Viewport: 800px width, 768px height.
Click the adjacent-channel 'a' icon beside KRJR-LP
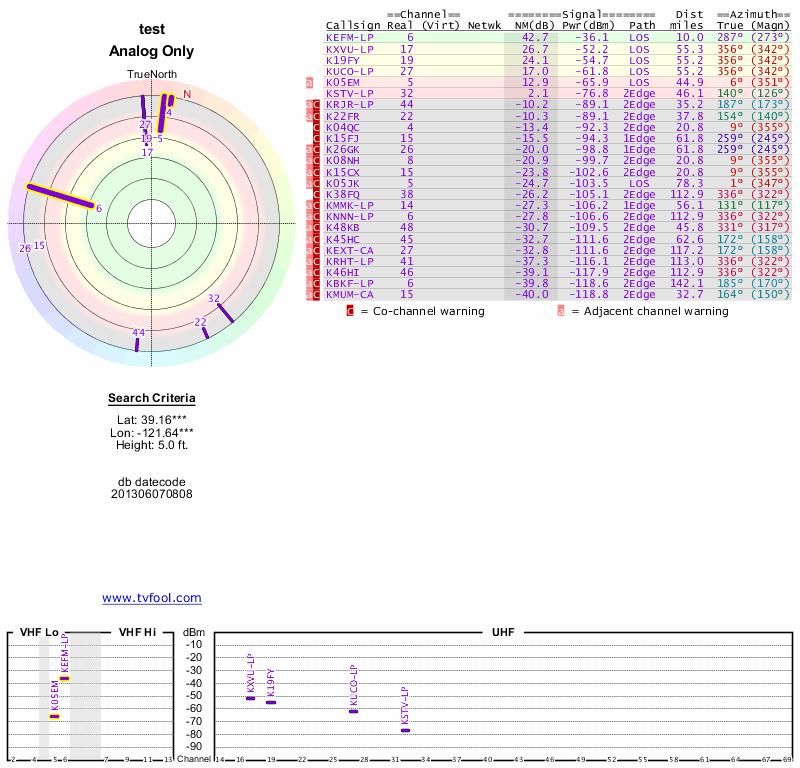(x=310, y=105)
